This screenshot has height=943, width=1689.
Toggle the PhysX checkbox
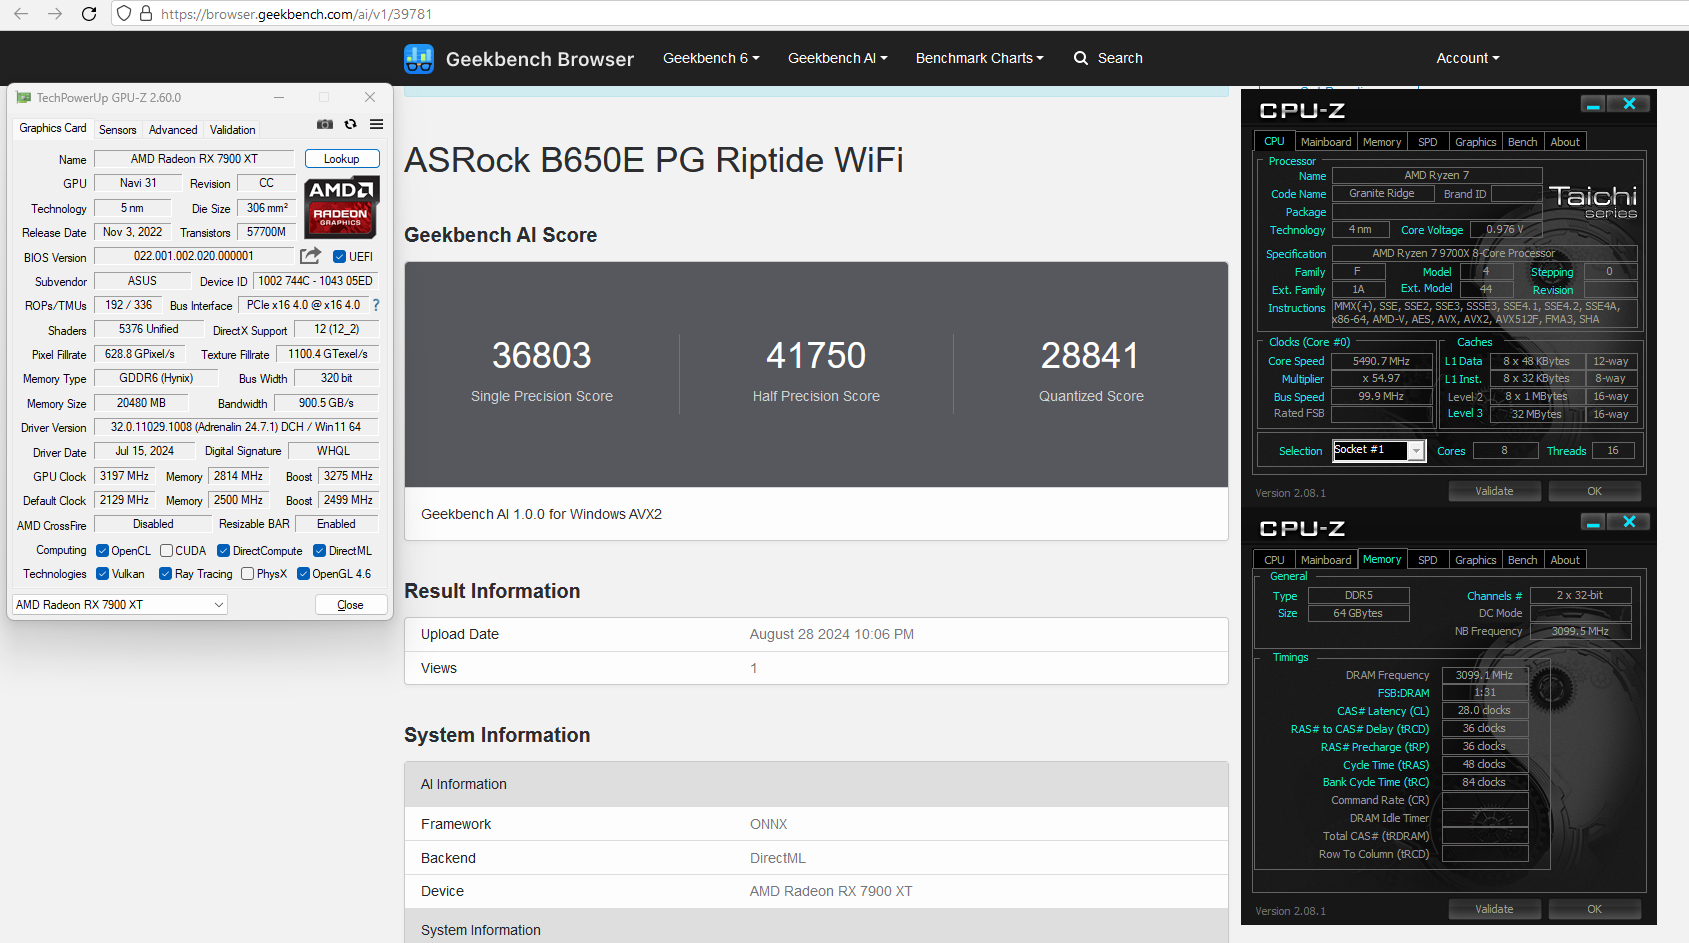(x=247, y=574)
